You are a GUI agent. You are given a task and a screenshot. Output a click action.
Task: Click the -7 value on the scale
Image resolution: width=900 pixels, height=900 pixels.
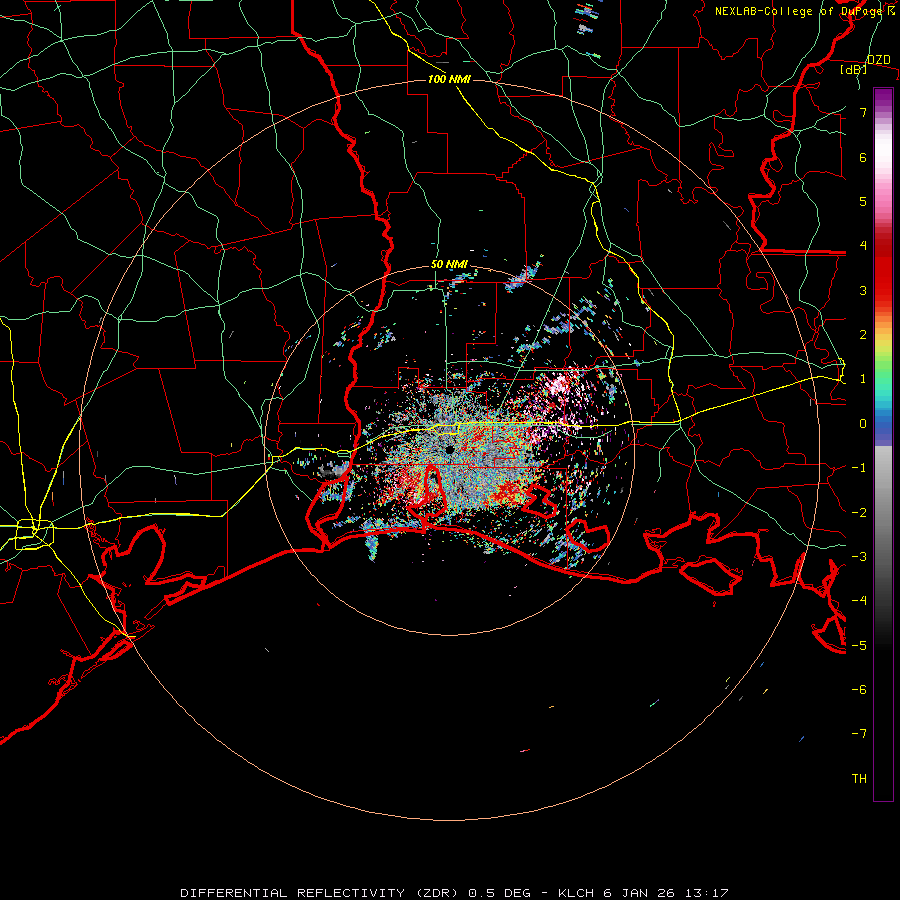[x=859, y=734]
